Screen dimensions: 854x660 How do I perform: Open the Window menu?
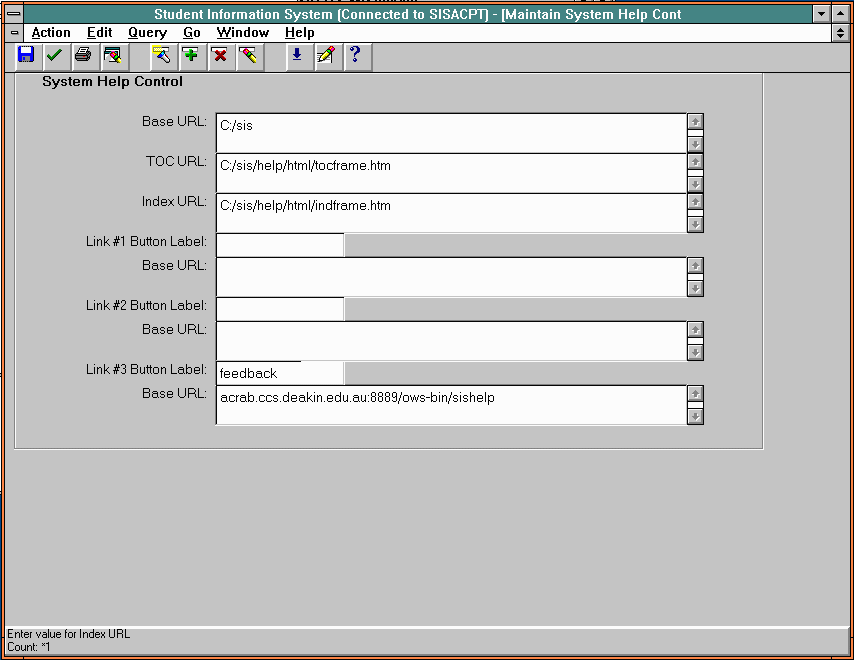(x=242, y=33)
